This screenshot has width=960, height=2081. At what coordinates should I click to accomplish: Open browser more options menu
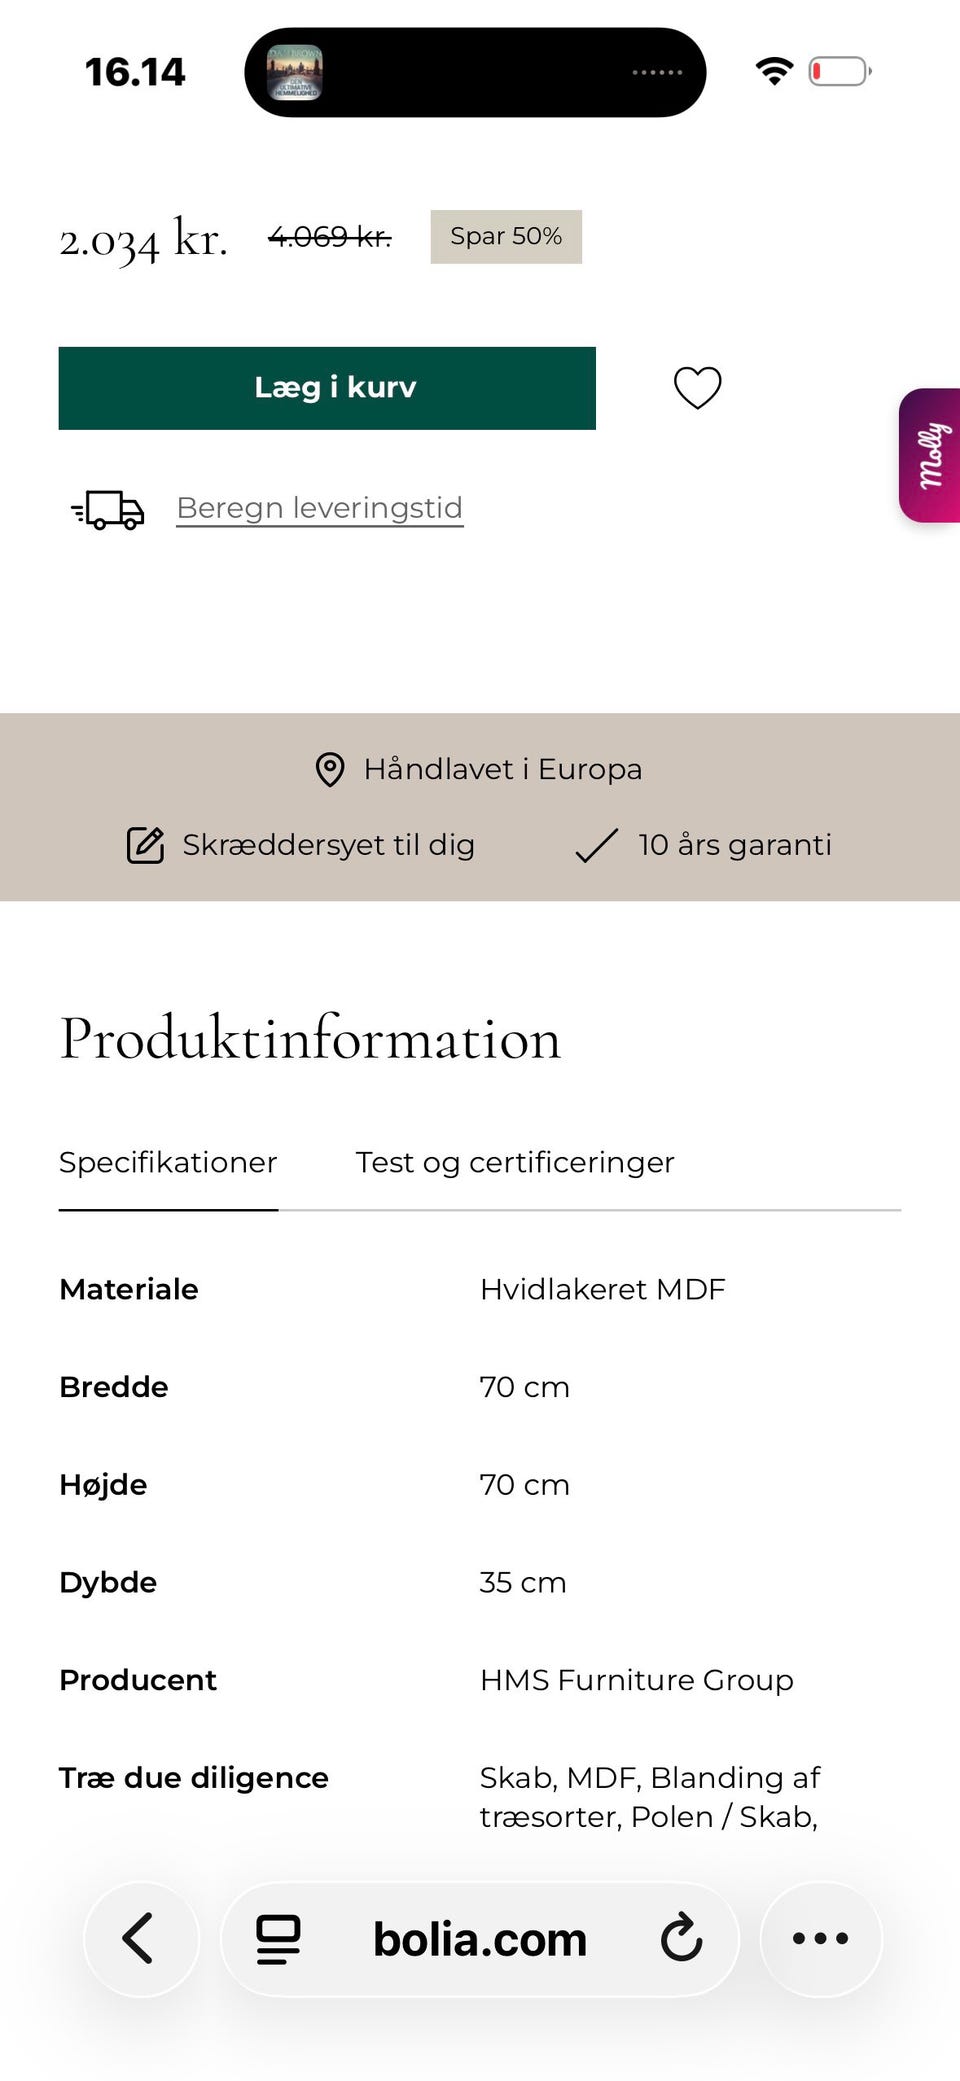click(820, 1938)
